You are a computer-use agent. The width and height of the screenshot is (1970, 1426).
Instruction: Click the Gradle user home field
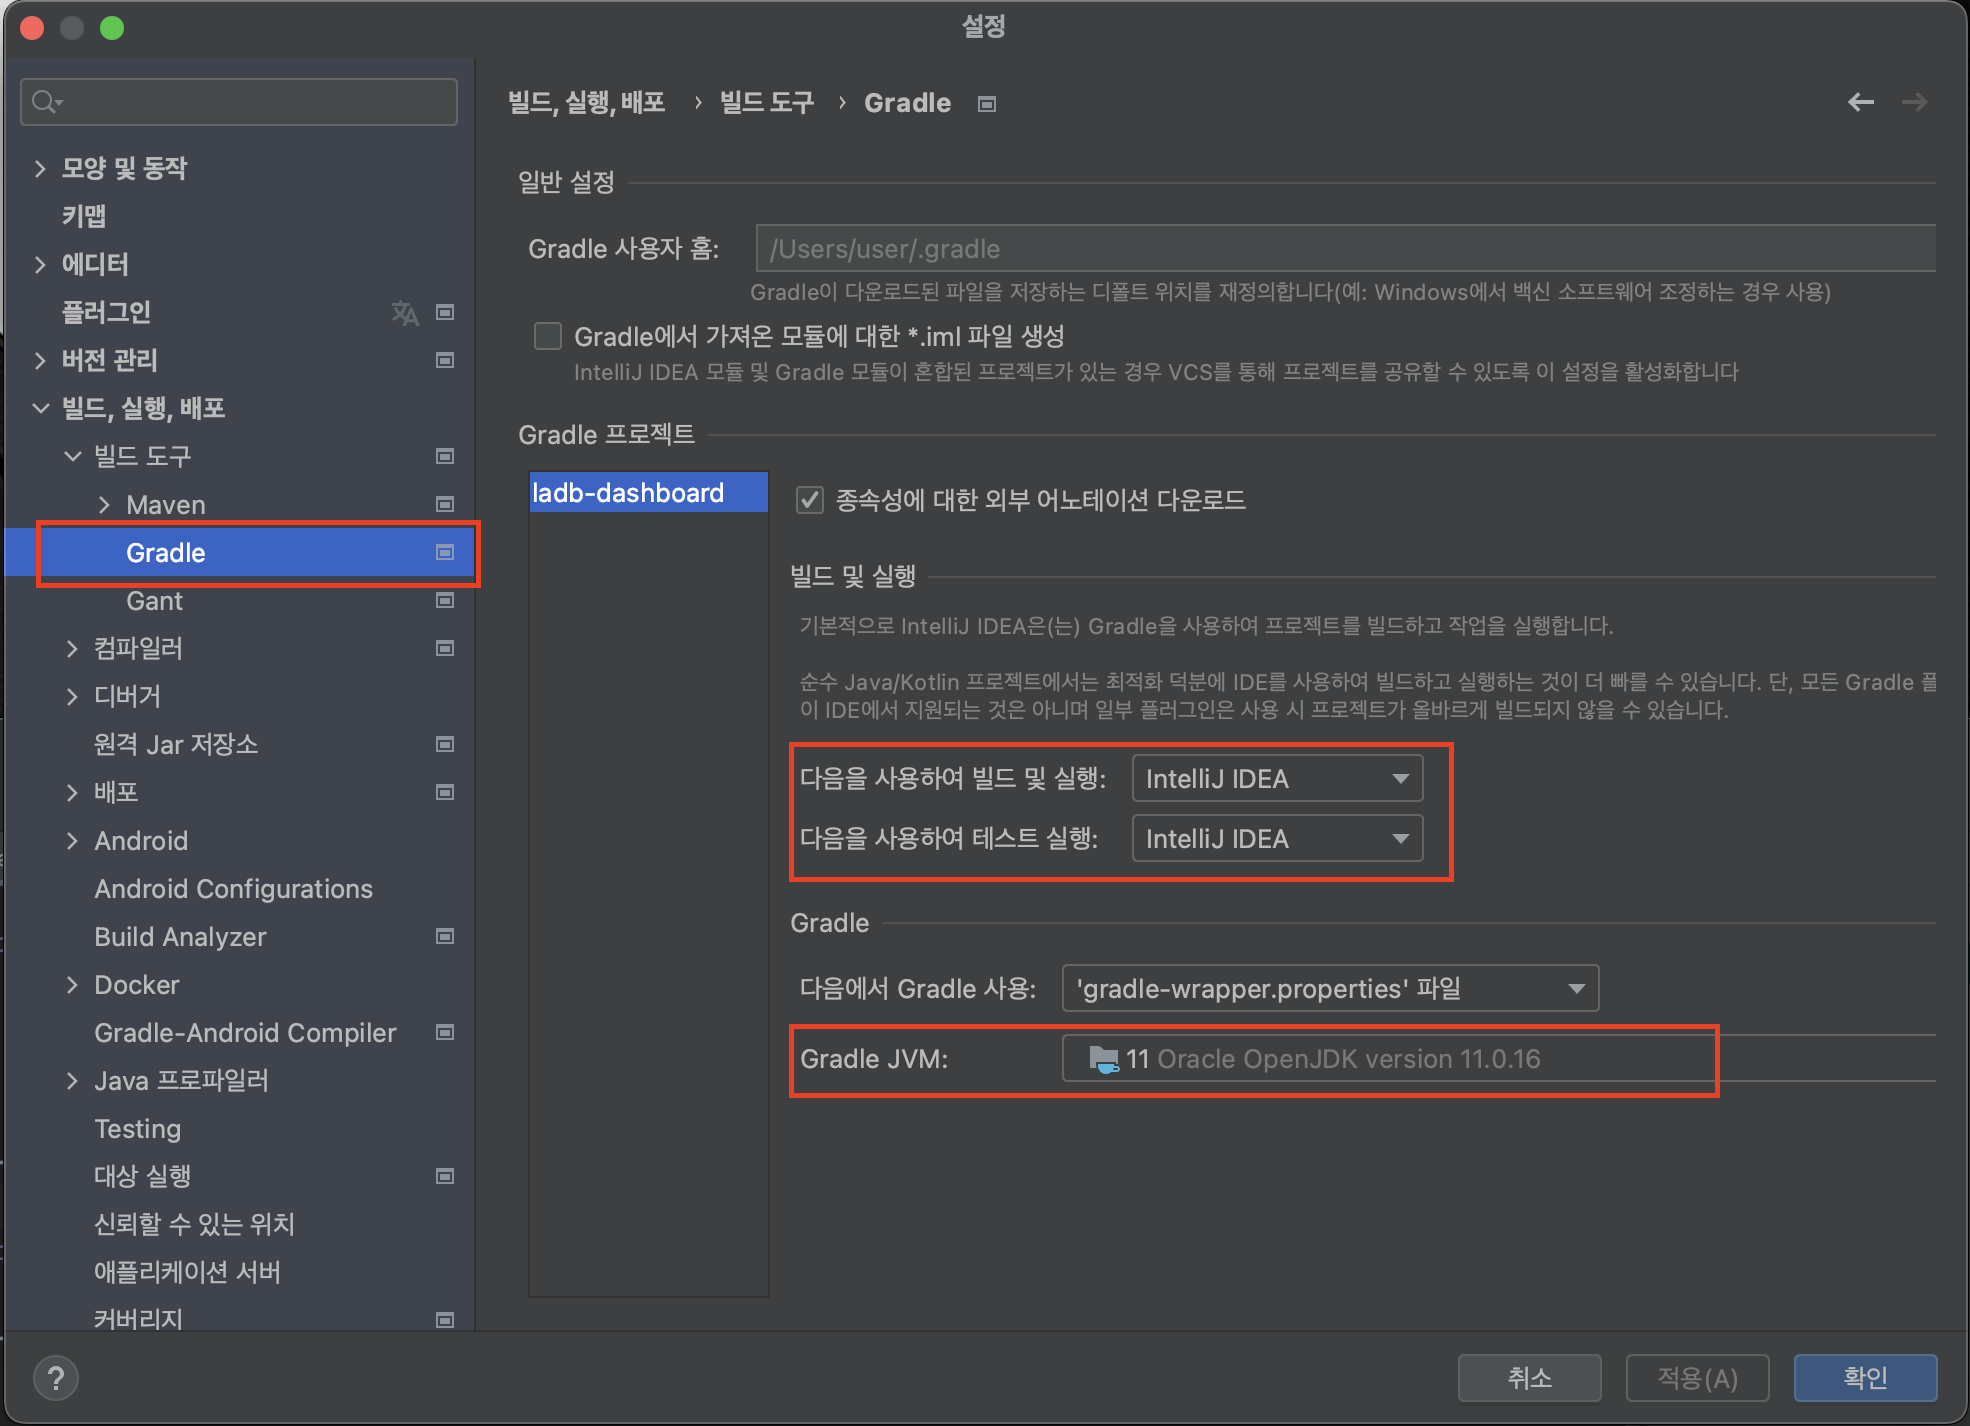point(1344,249)
